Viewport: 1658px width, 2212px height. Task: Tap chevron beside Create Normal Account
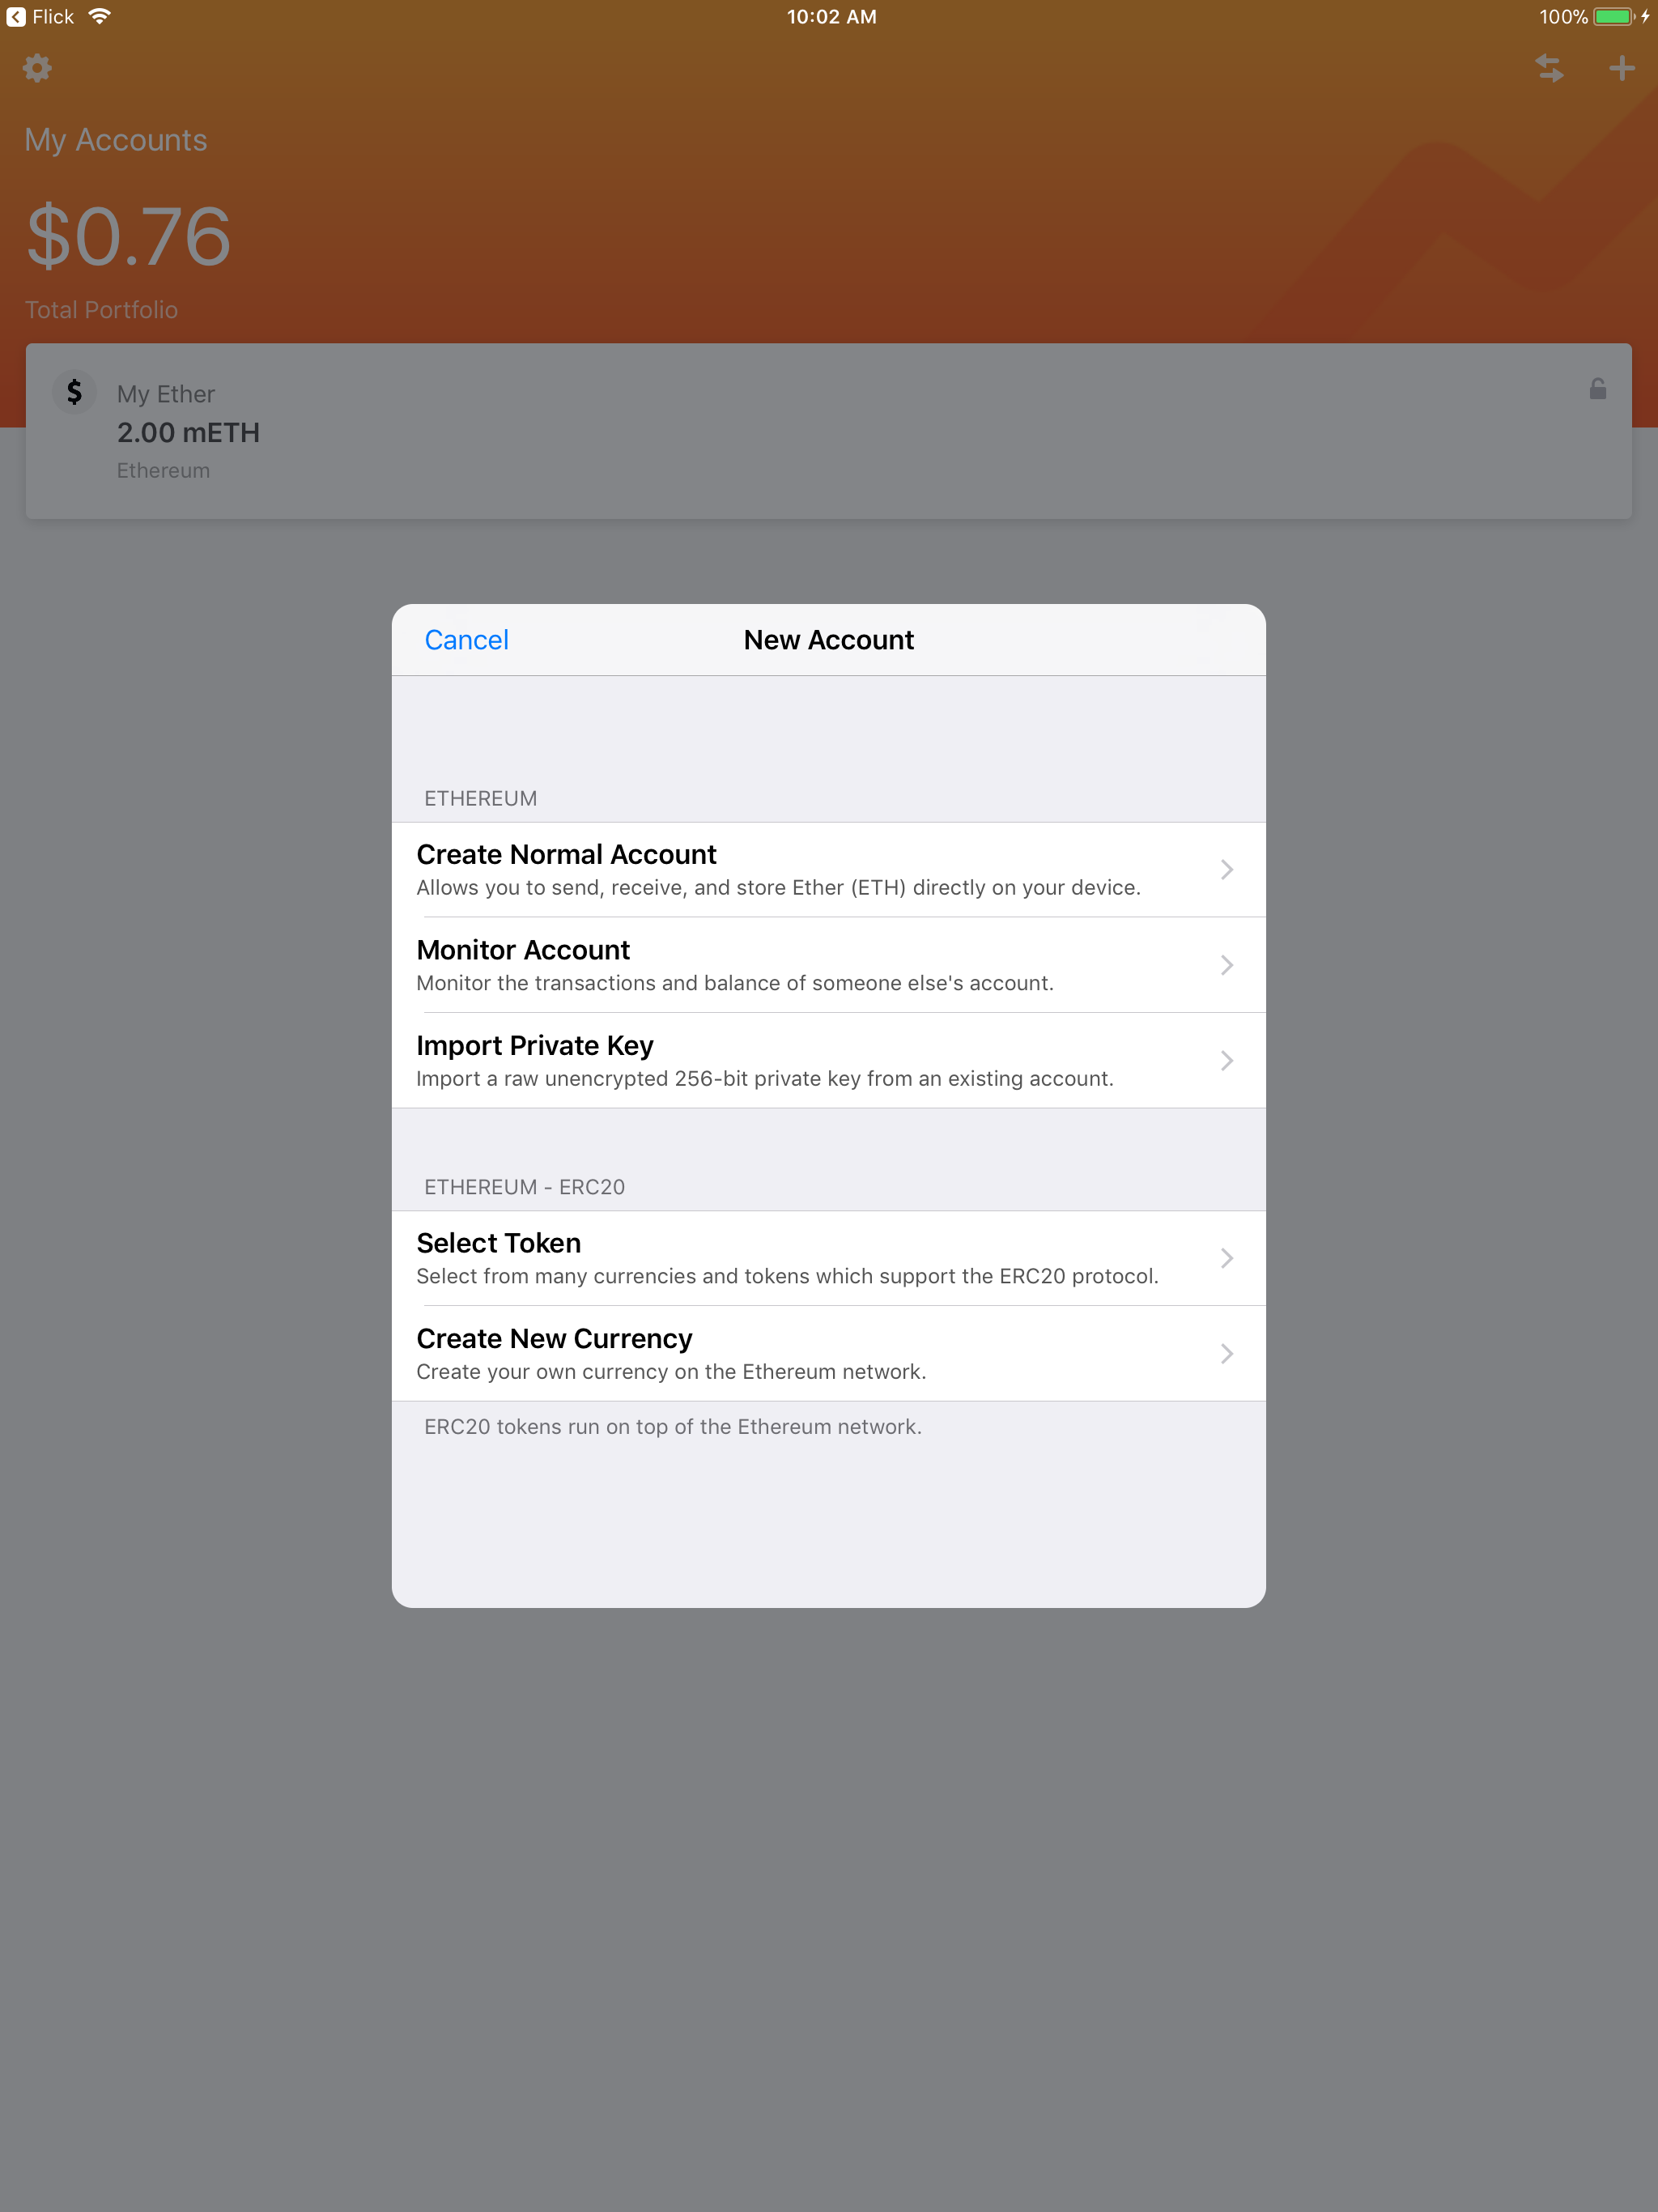coord(1226,870)
